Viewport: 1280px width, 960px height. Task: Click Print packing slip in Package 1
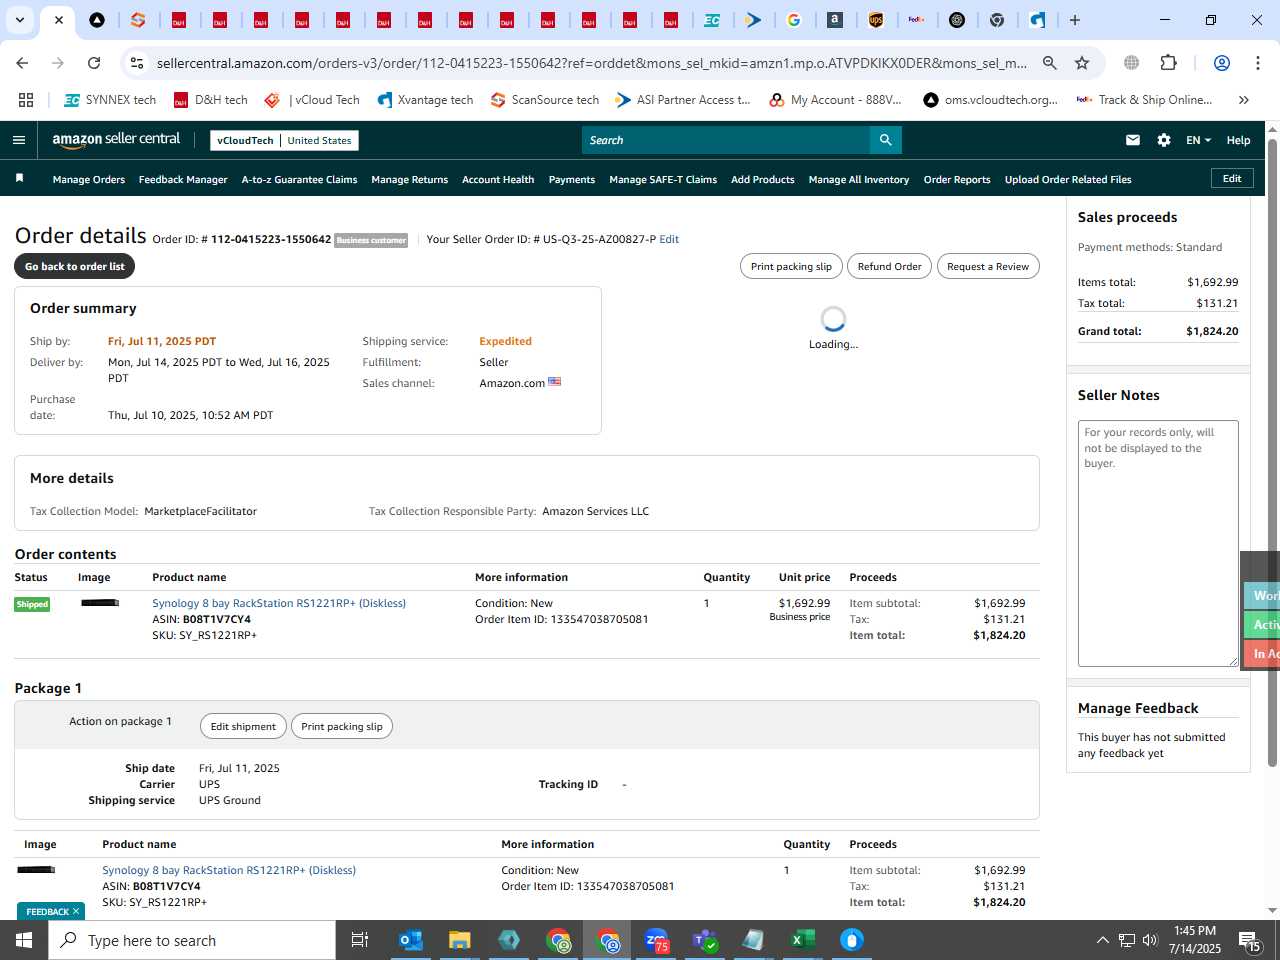[x=342, y=726]
